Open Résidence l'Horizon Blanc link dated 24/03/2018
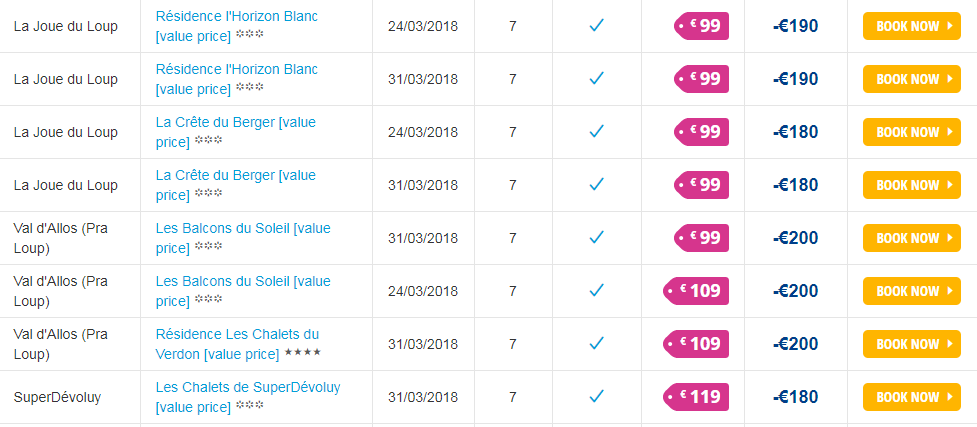This screenshot has height=427, width=977. [237, 26]
